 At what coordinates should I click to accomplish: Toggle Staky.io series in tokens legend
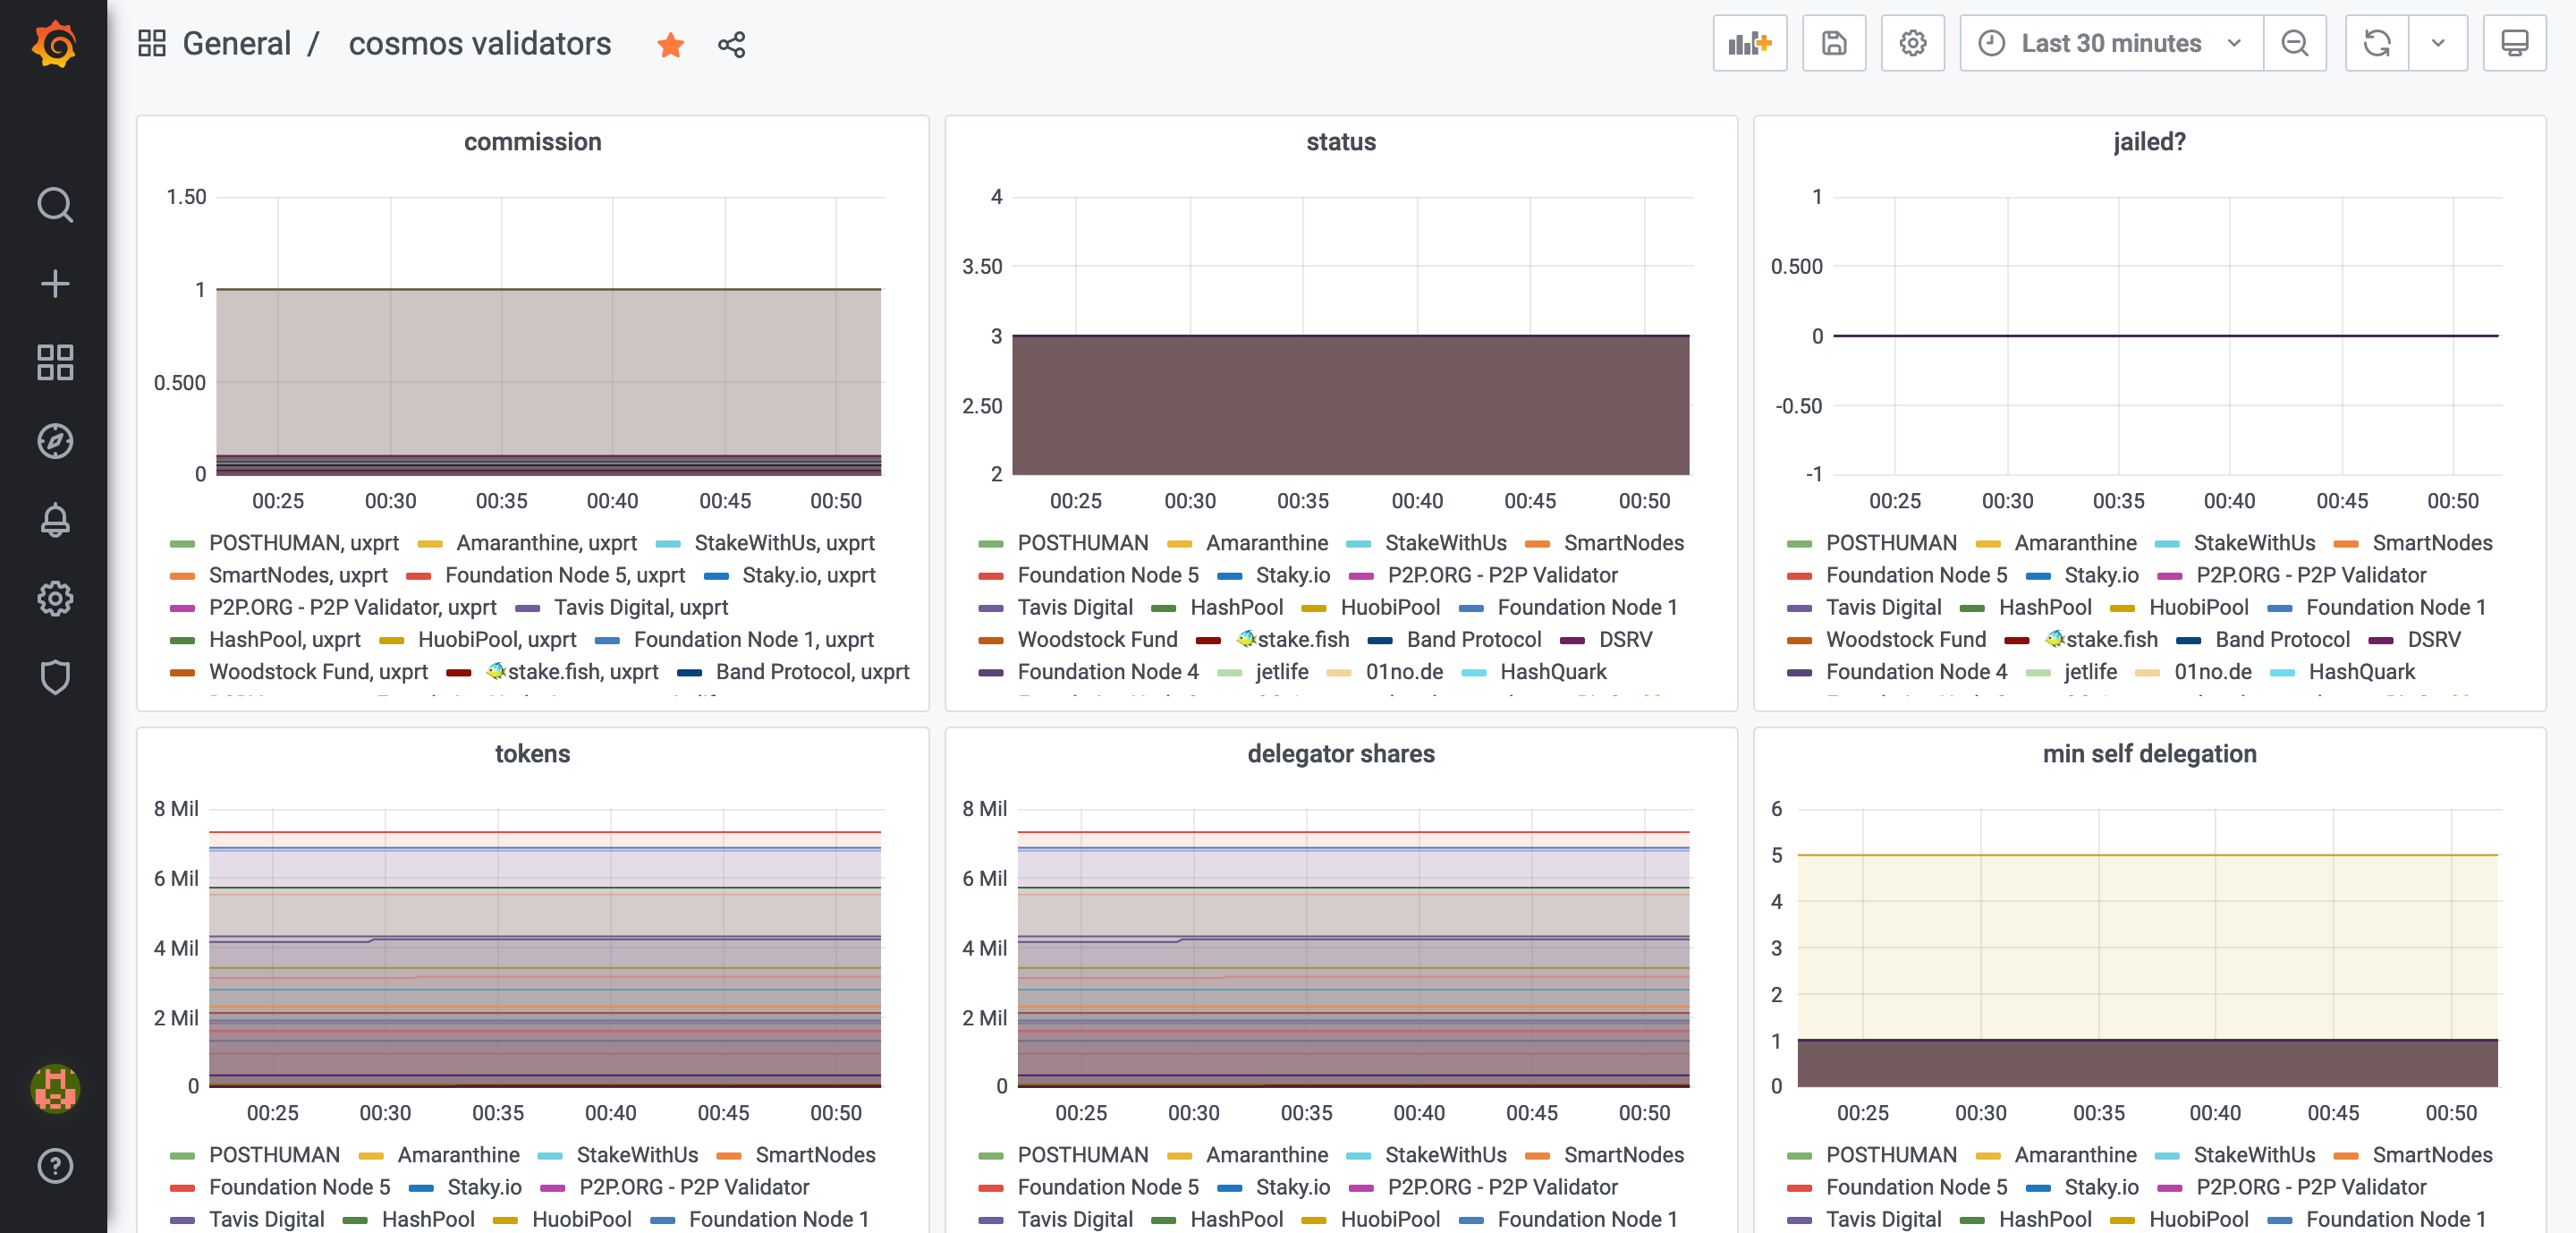point(484,1187)
